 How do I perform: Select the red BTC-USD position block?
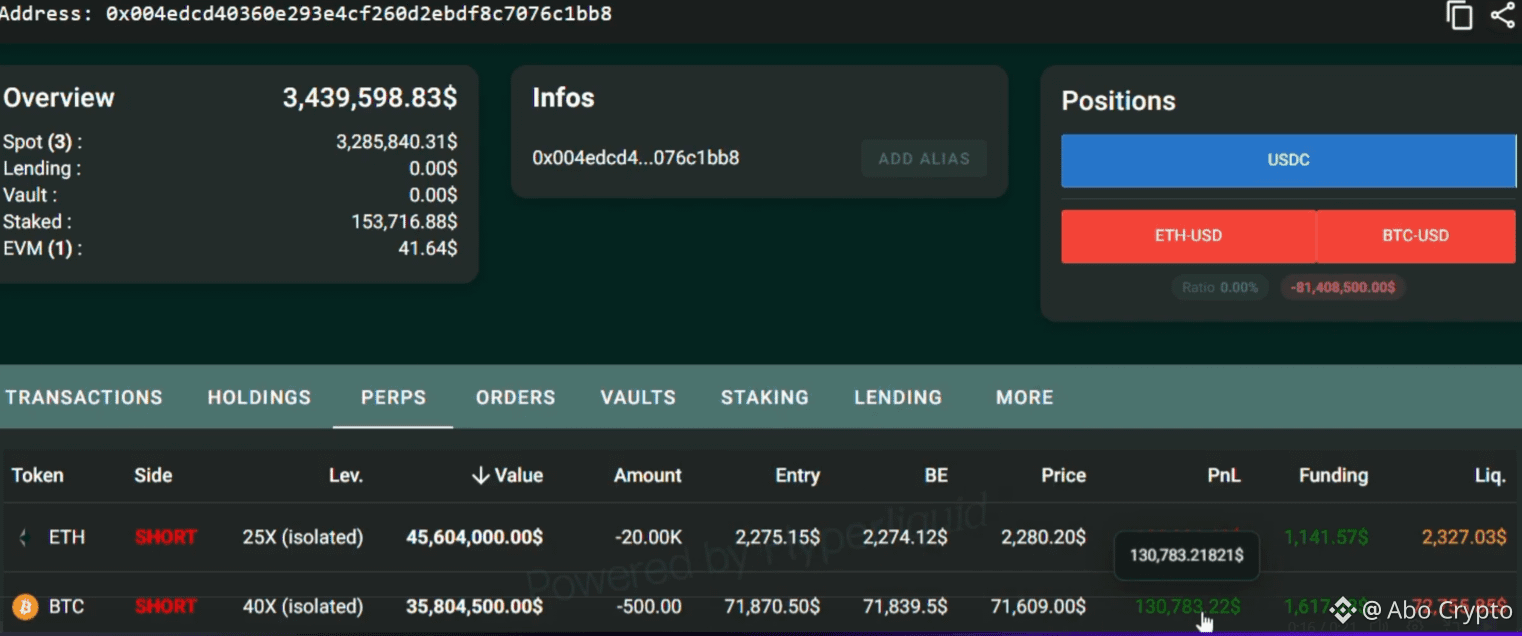click(1416, 236)
